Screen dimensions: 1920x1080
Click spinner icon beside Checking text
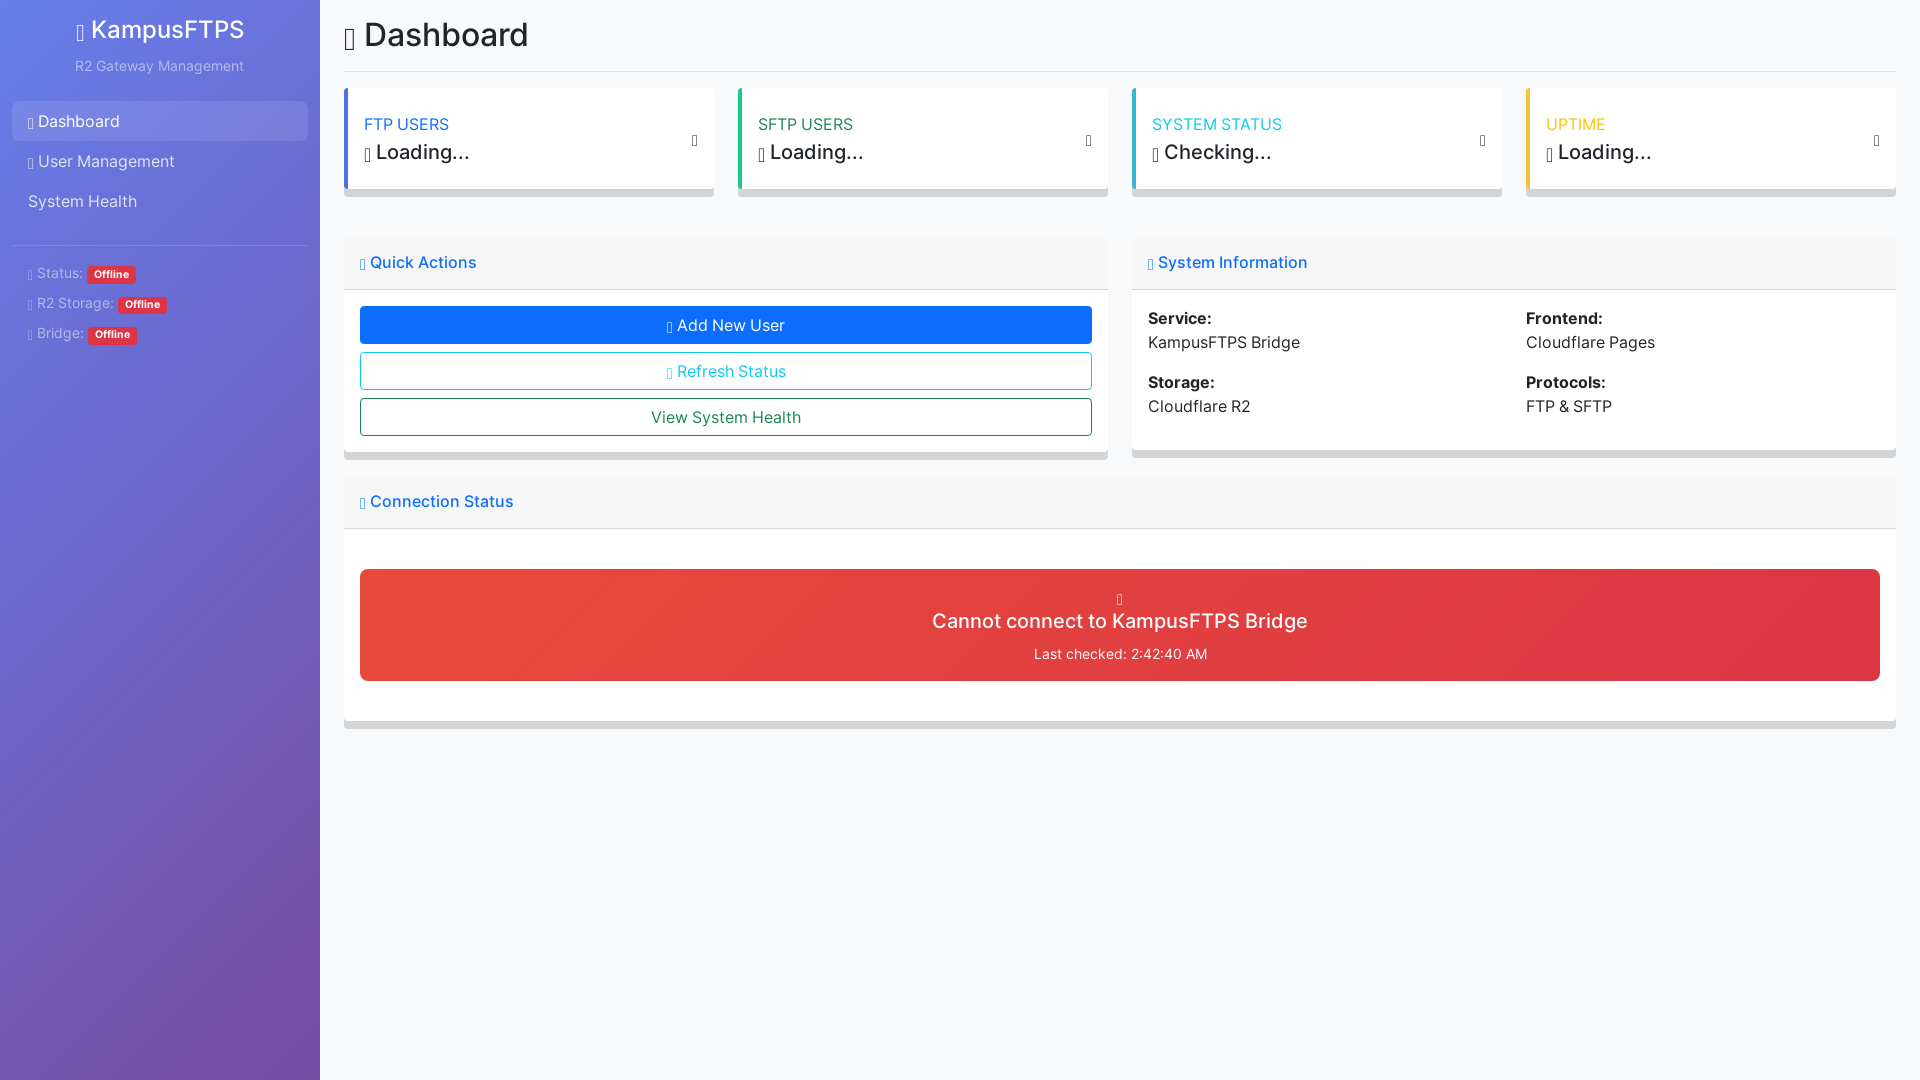coord(1156,155)
